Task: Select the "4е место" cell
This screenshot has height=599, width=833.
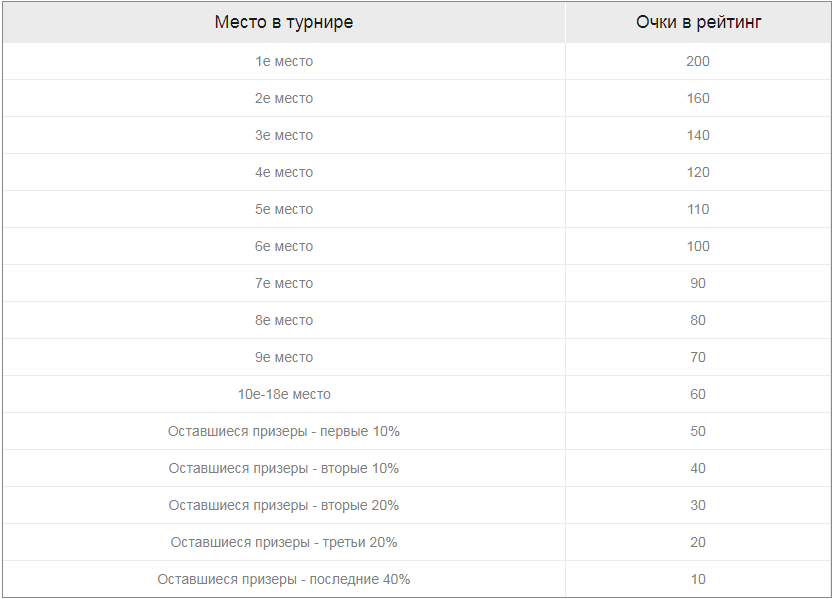Action: click(x=284, y=172)
